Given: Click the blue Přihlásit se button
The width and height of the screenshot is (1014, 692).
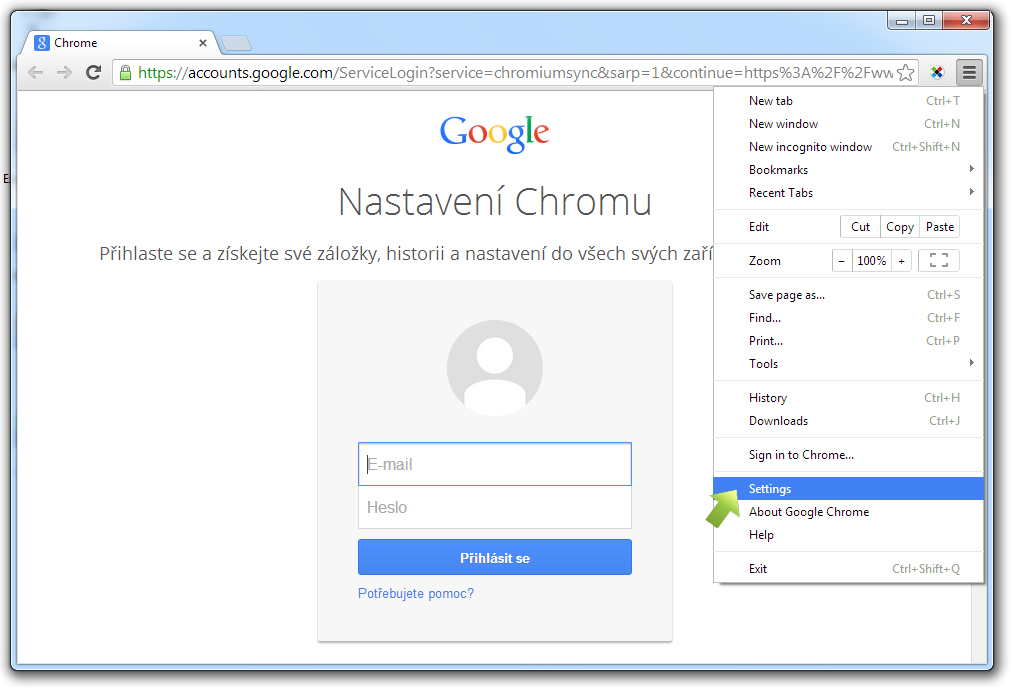Looking at the screenshot, I should [x=495, y=557].
